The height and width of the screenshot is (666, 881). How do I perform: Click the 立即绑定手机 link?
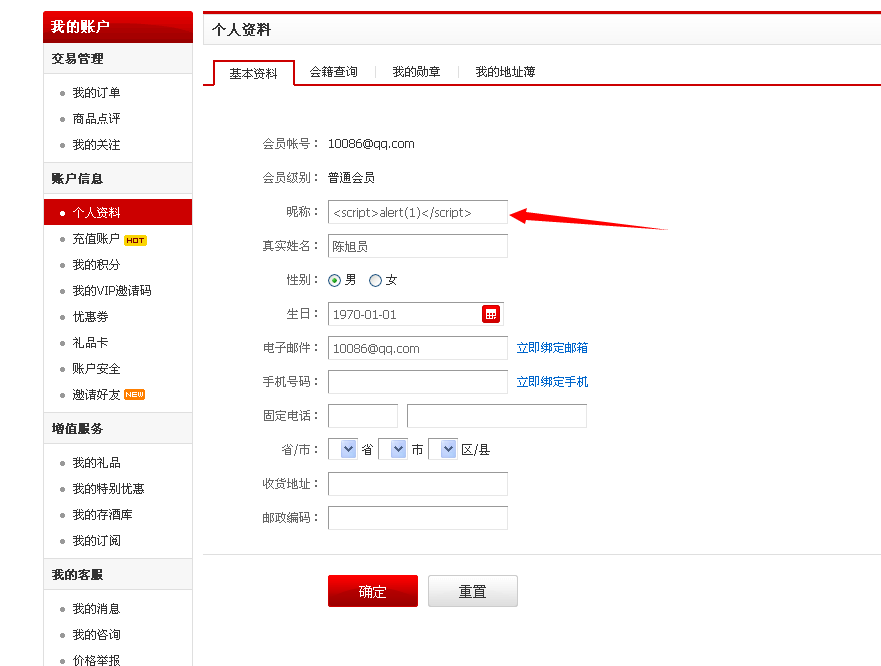click(x=552, y=382)
